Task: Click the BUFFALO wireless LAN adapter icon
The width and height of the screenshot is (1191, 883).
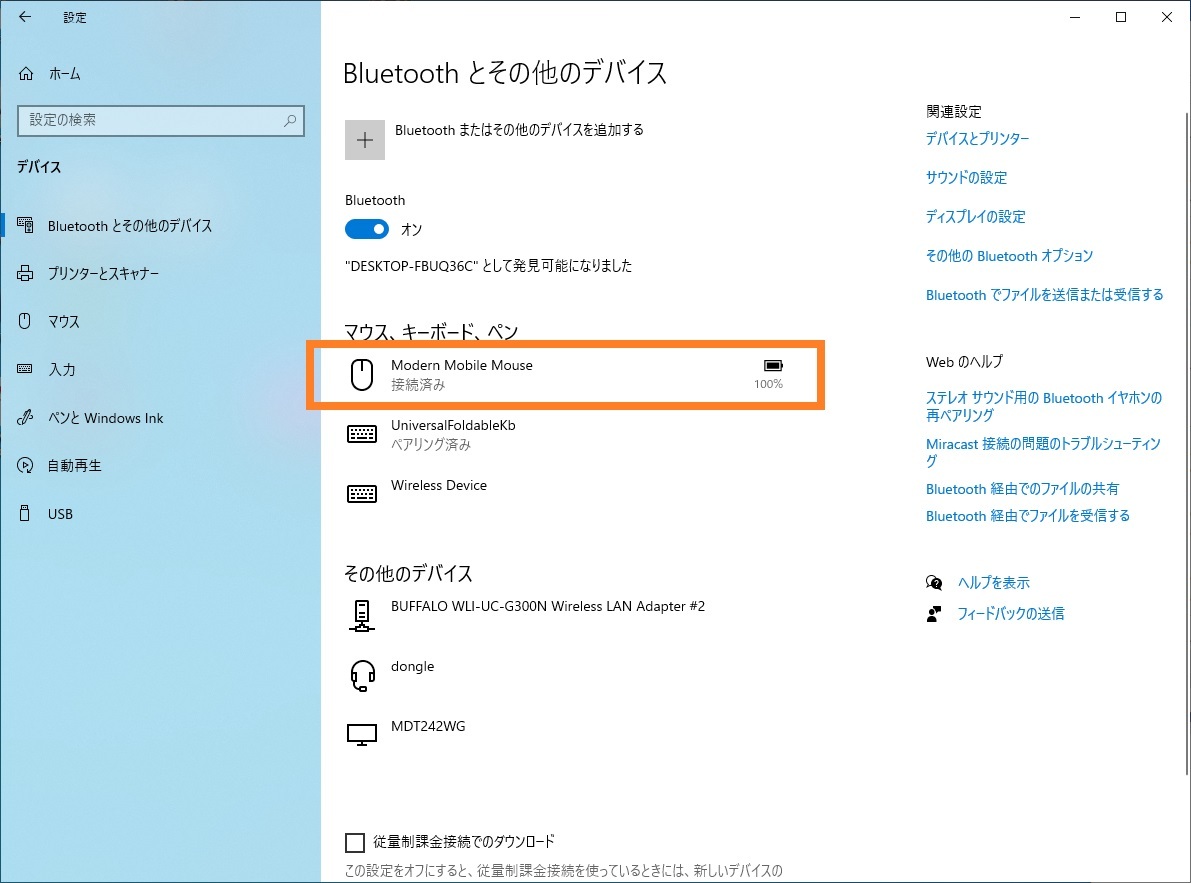Action: click(x=362, y=615)
